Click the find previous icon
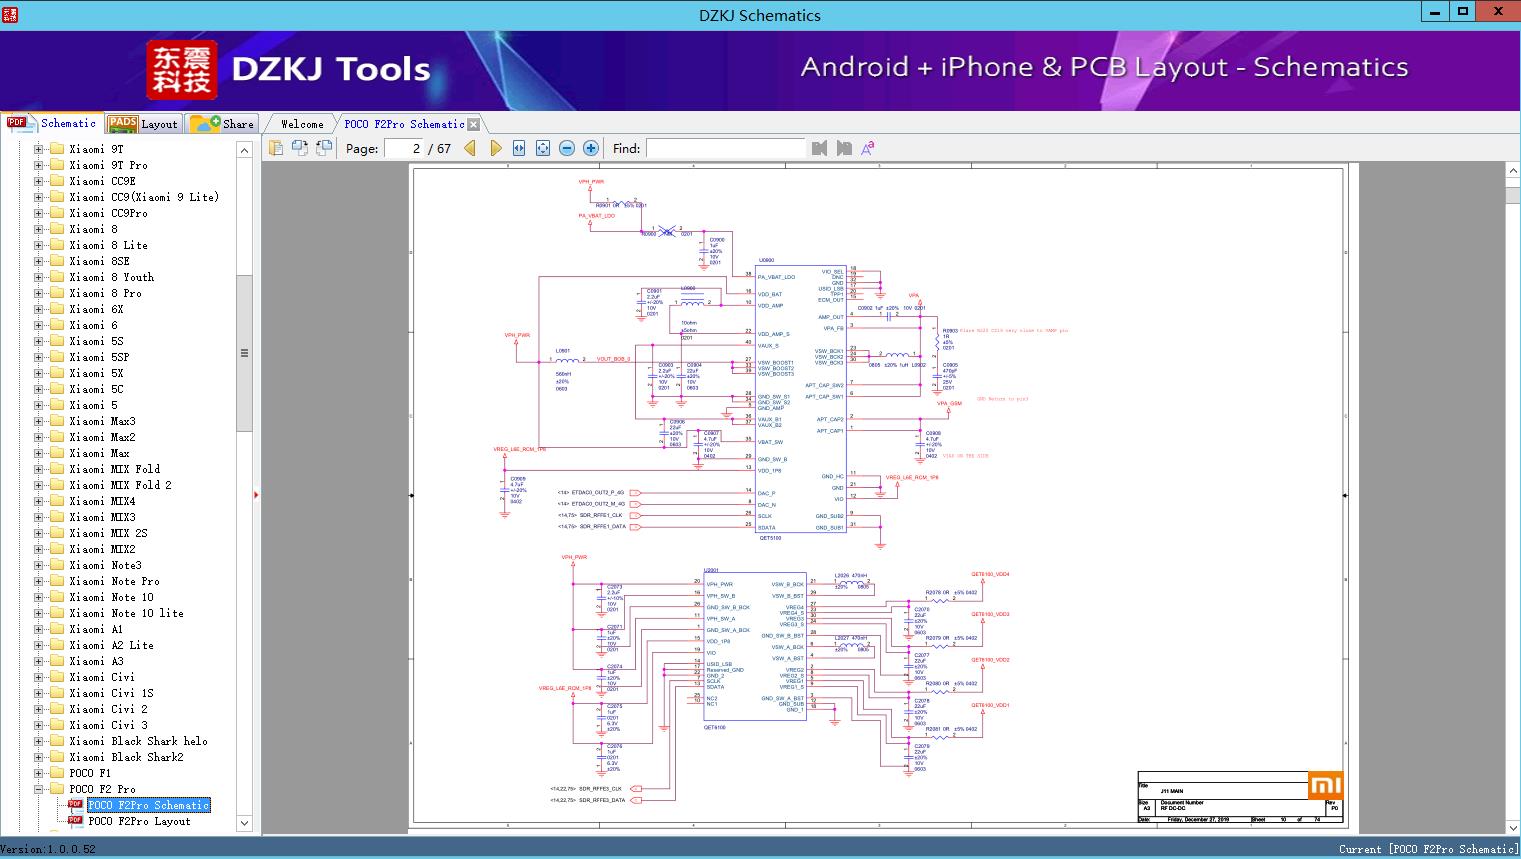The width and height of the screenshot is (1521, 859). click(x=820, y=148)
